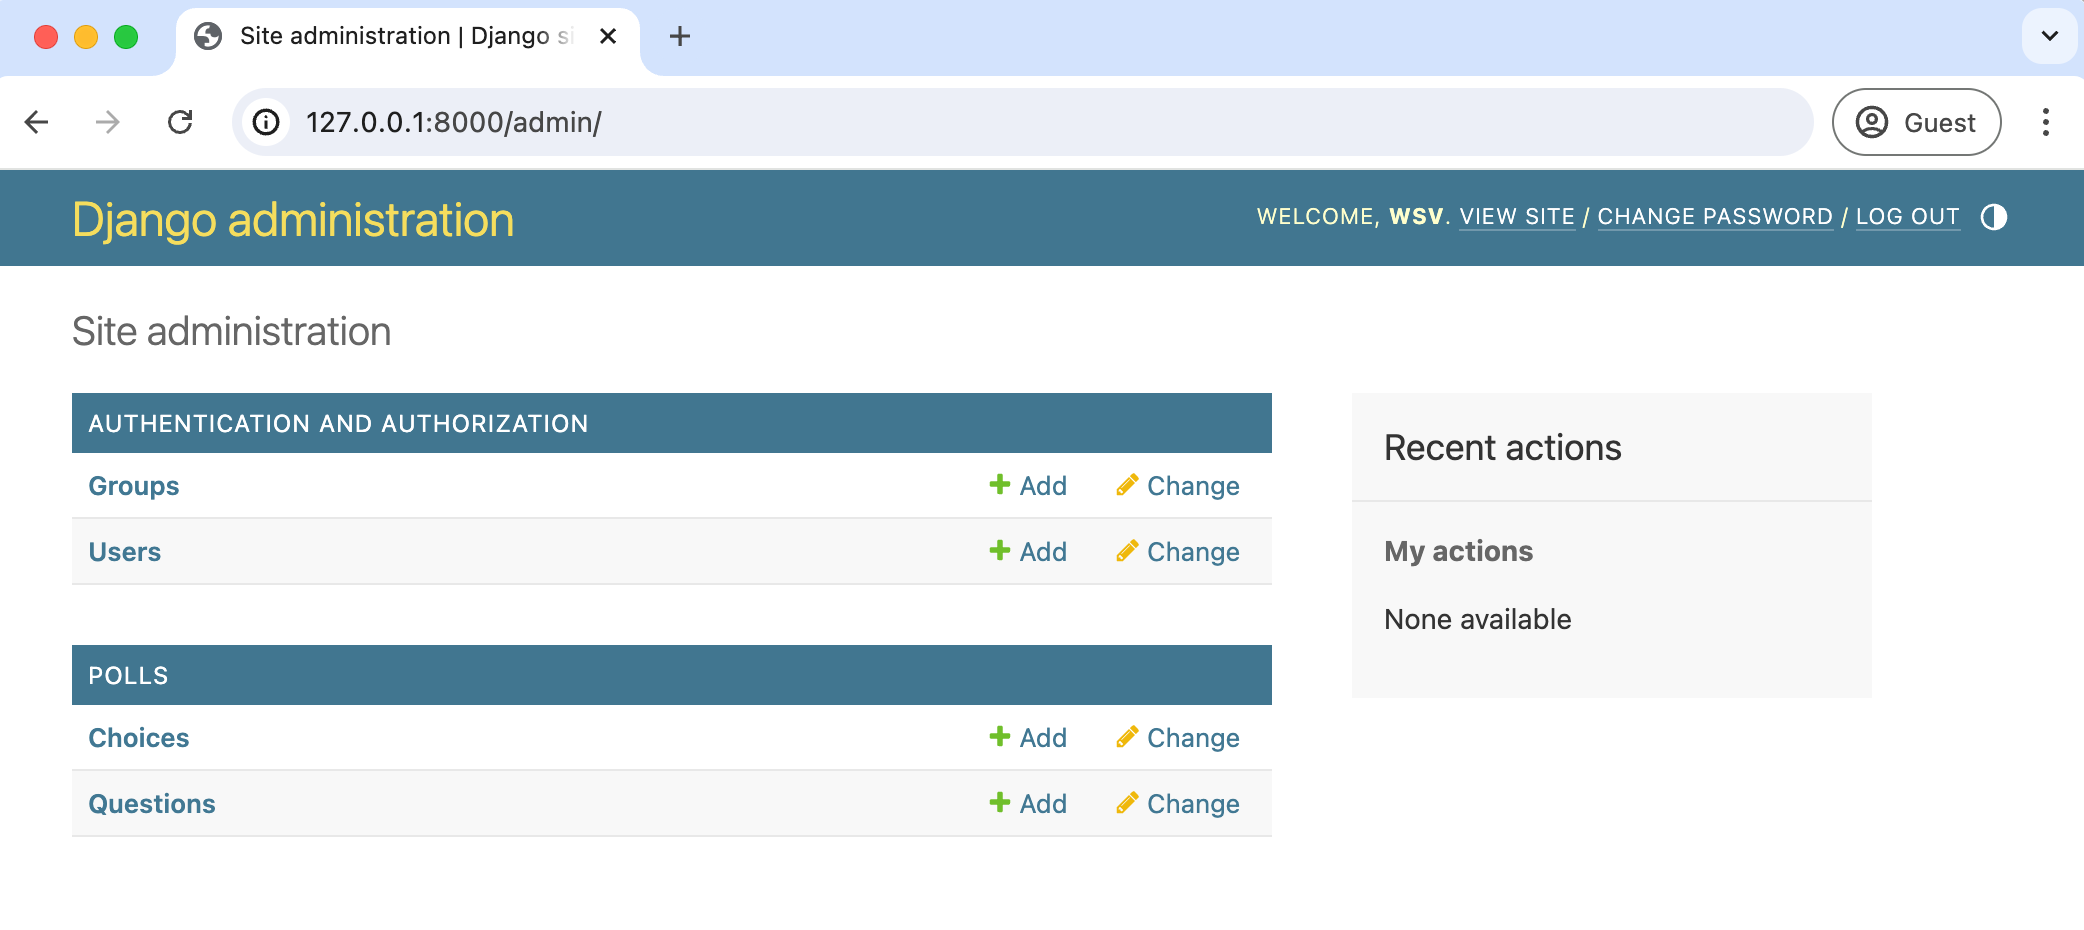This screenshot has height=930, width=2084.
Task: Open a new browser tab
Action: pyautogui.click(x=680, y=37)
